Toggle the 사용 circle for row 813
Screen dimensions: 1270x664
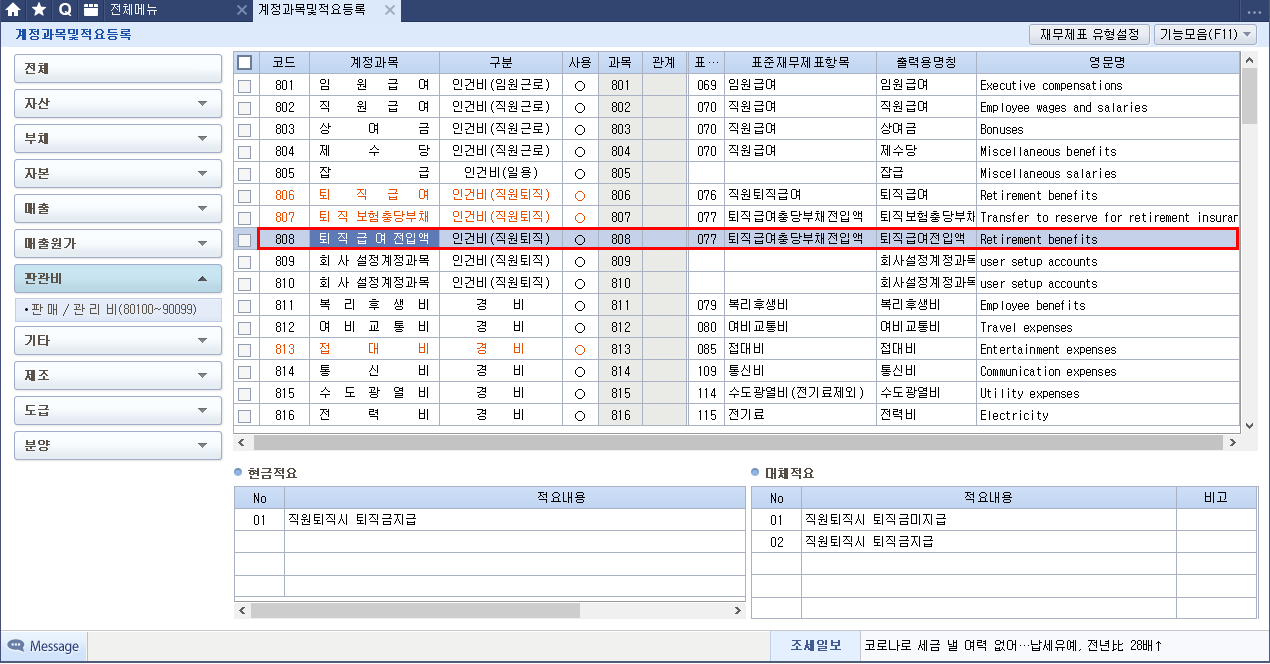coord(580,350)
